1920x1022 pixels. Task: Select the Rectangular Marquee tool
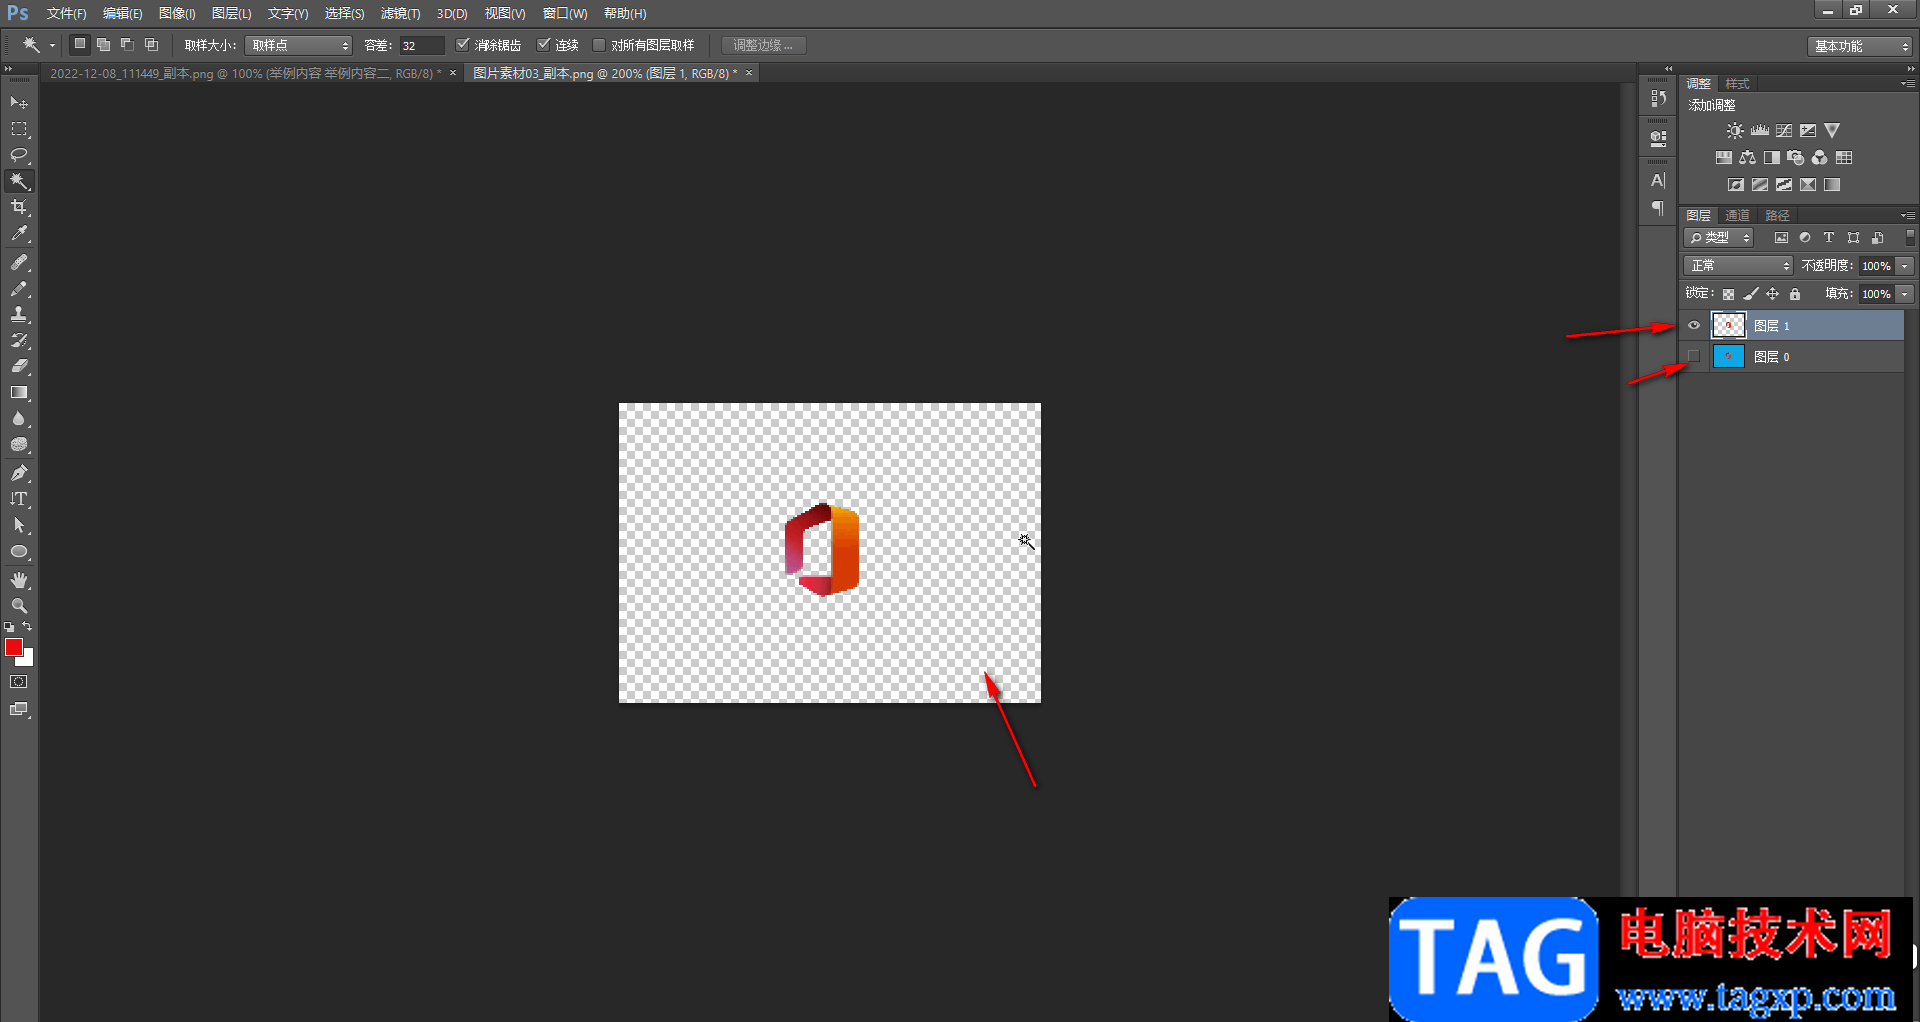click(19, 129)
